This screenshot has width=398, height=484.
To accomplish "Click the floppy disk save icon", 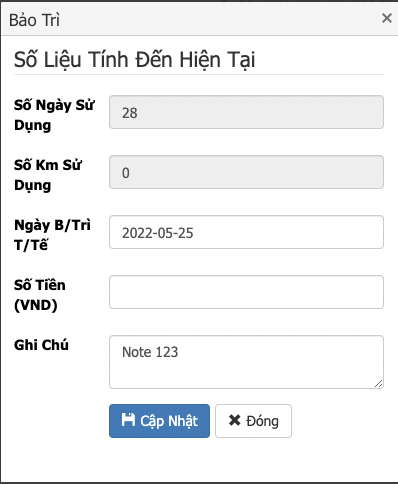I will (128, 420).
